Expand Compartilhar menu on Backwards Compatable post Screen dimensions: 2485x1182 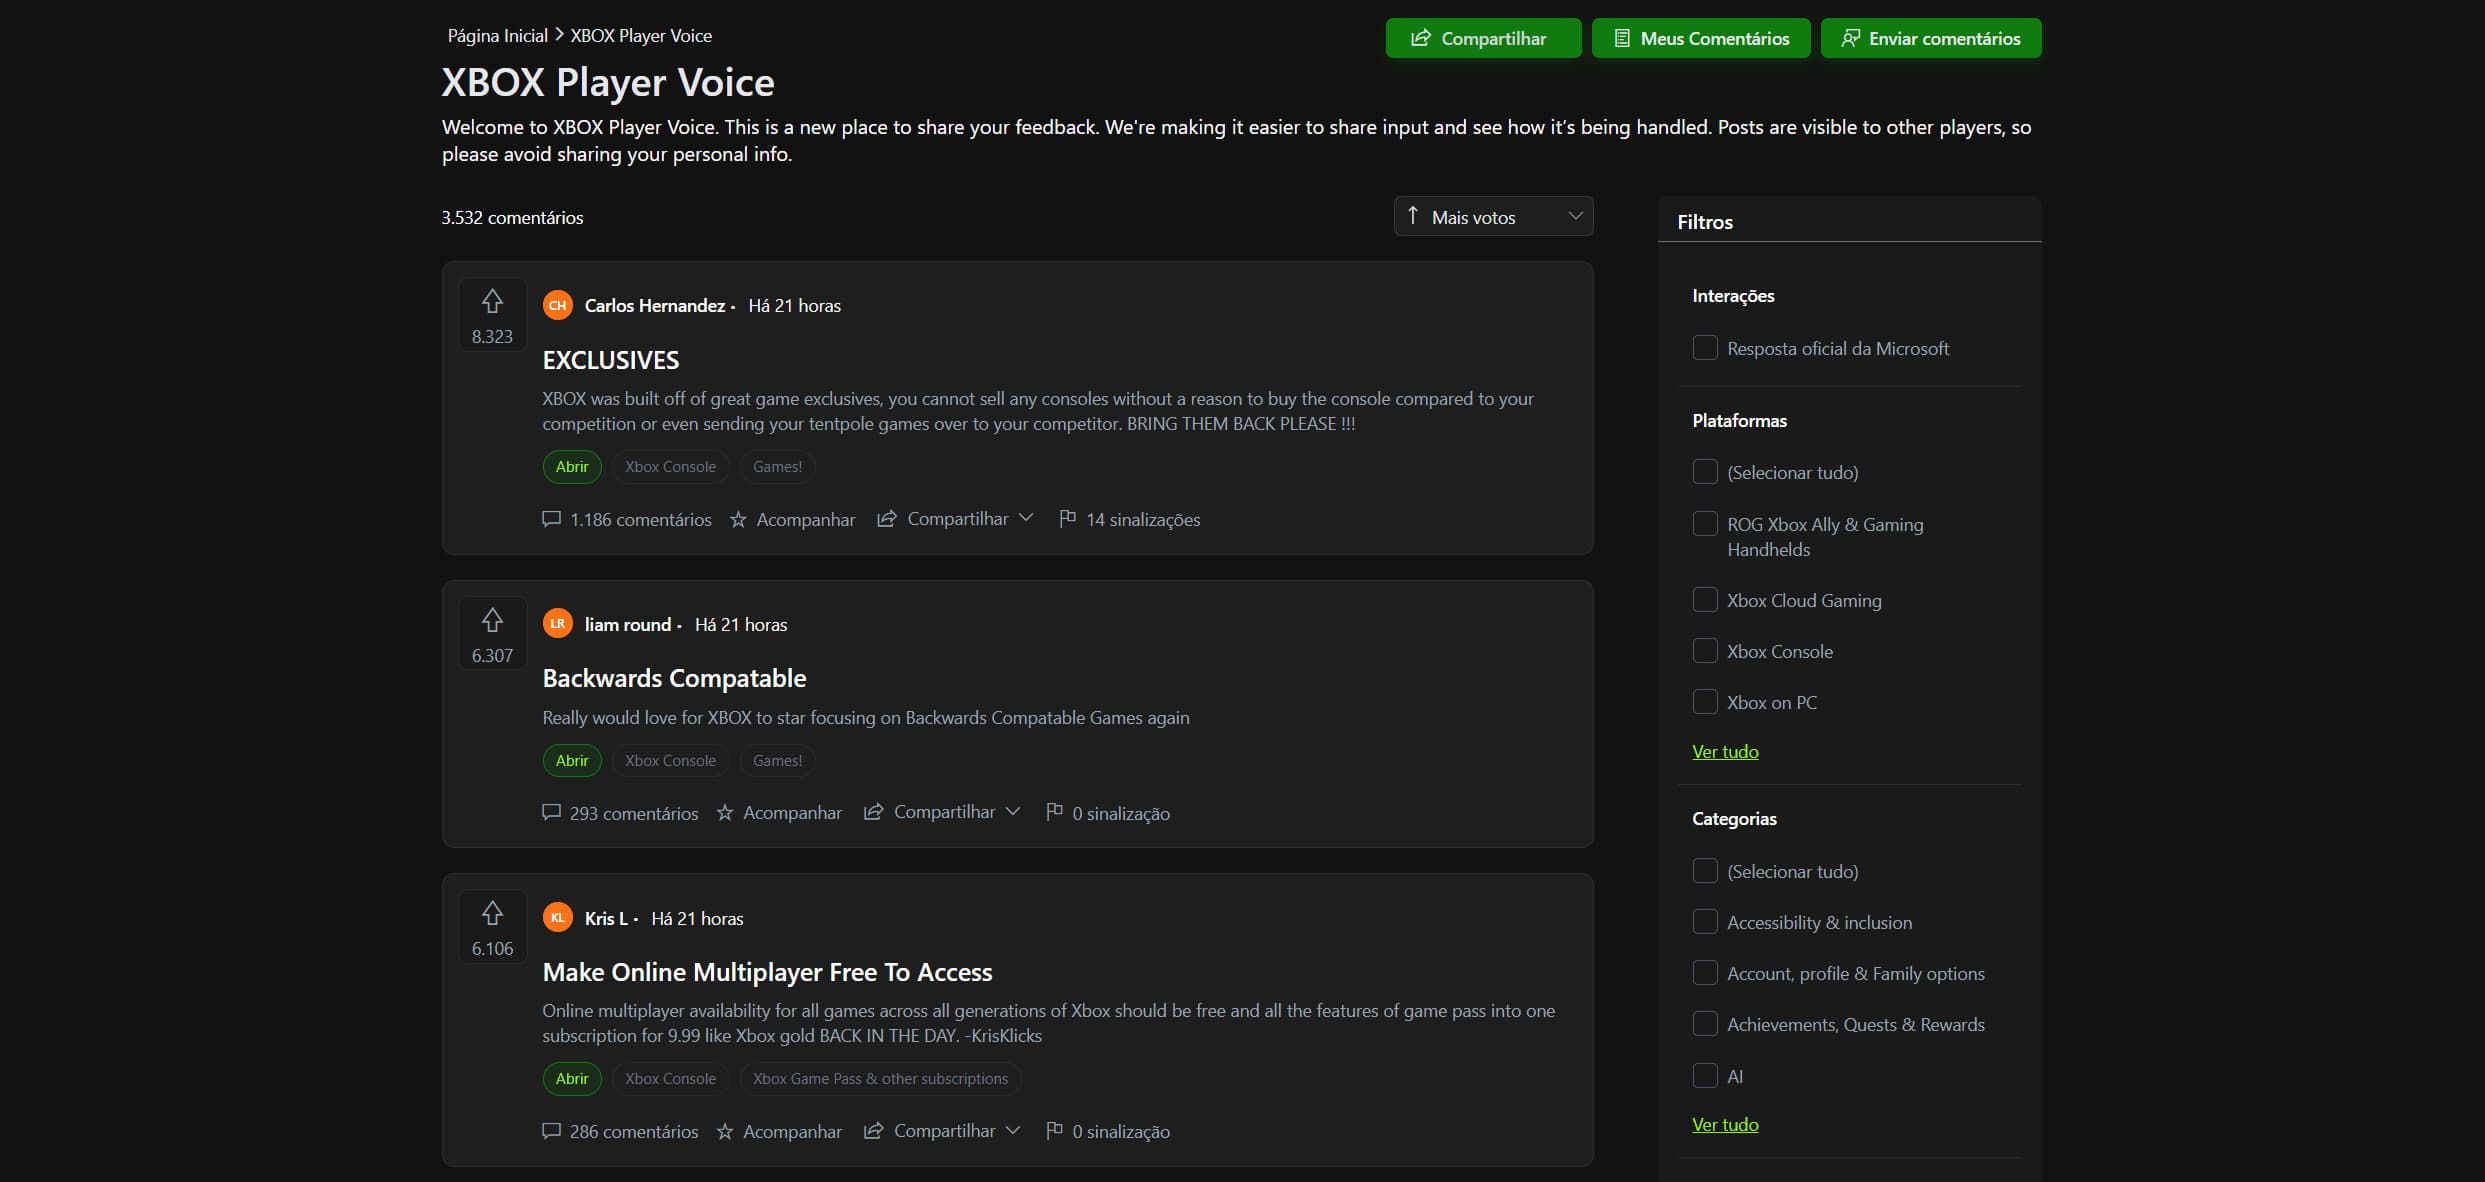(1012, 811)
